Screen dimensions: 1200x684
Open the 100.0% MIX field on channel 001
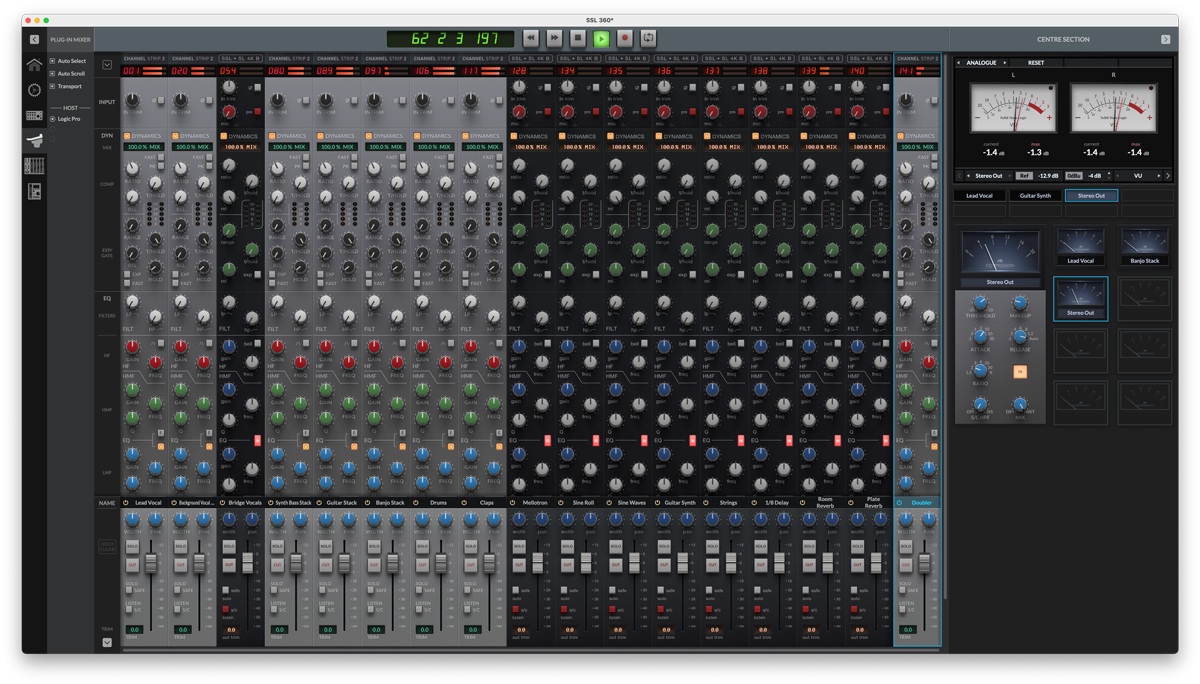[144, 147]
